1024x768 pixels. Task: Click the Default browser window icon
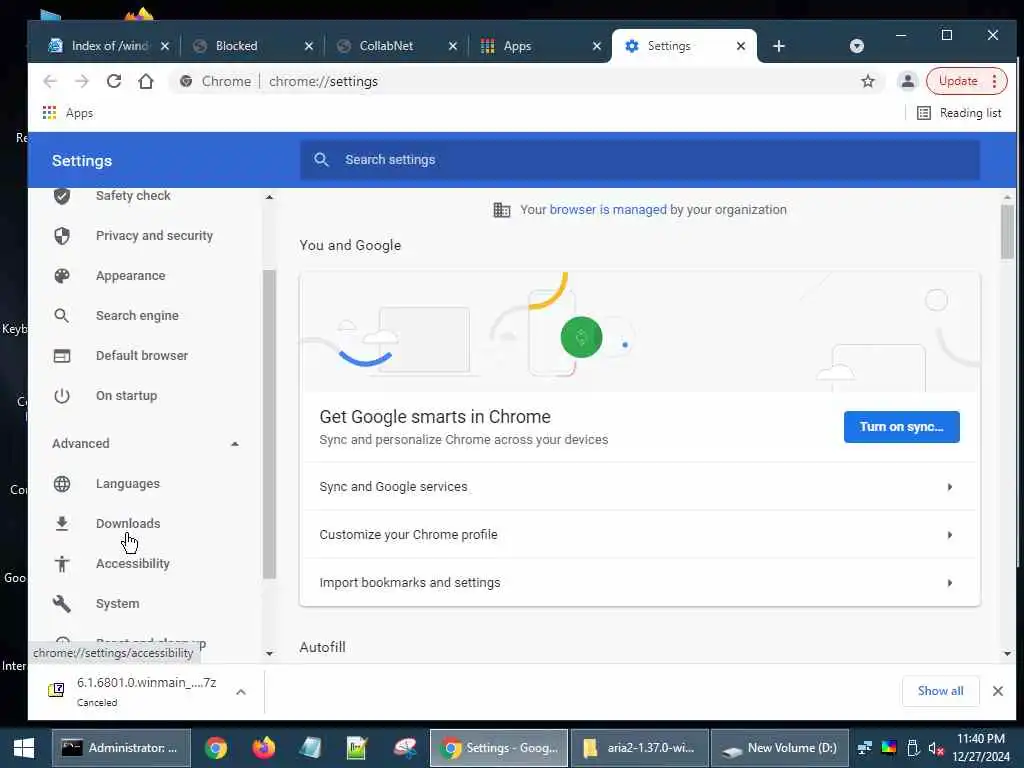tap(62, 356)
